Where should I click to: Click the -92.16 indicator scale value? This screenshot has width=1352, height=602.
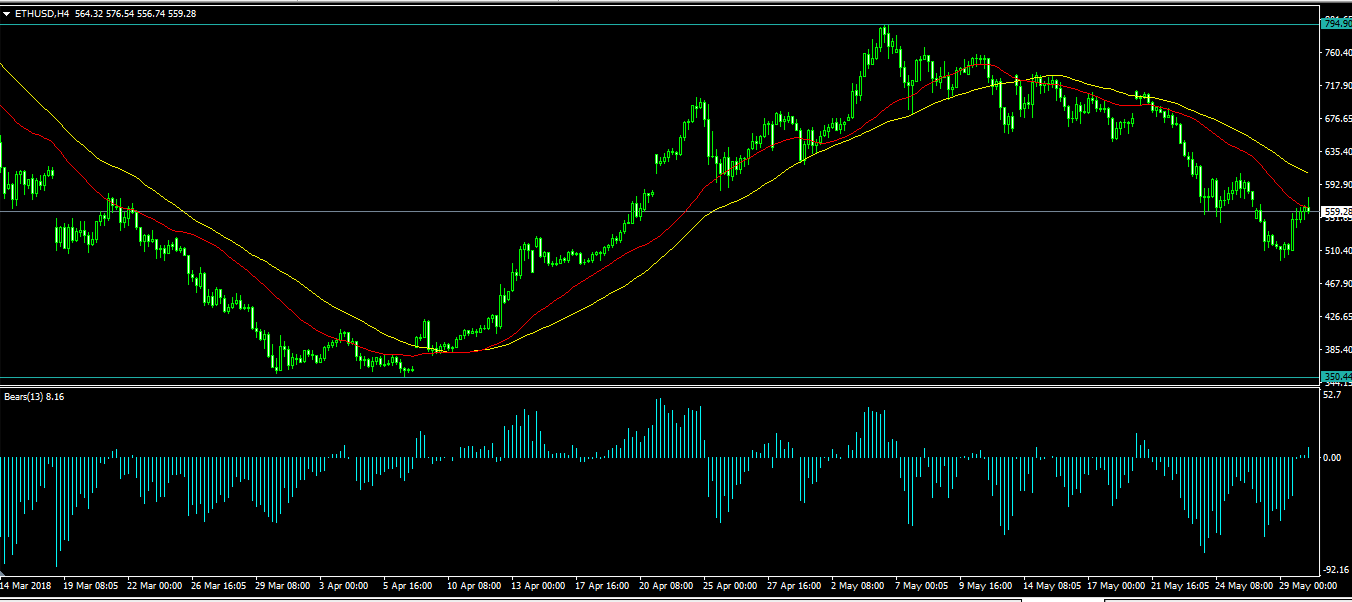(x=1334, y=569)
